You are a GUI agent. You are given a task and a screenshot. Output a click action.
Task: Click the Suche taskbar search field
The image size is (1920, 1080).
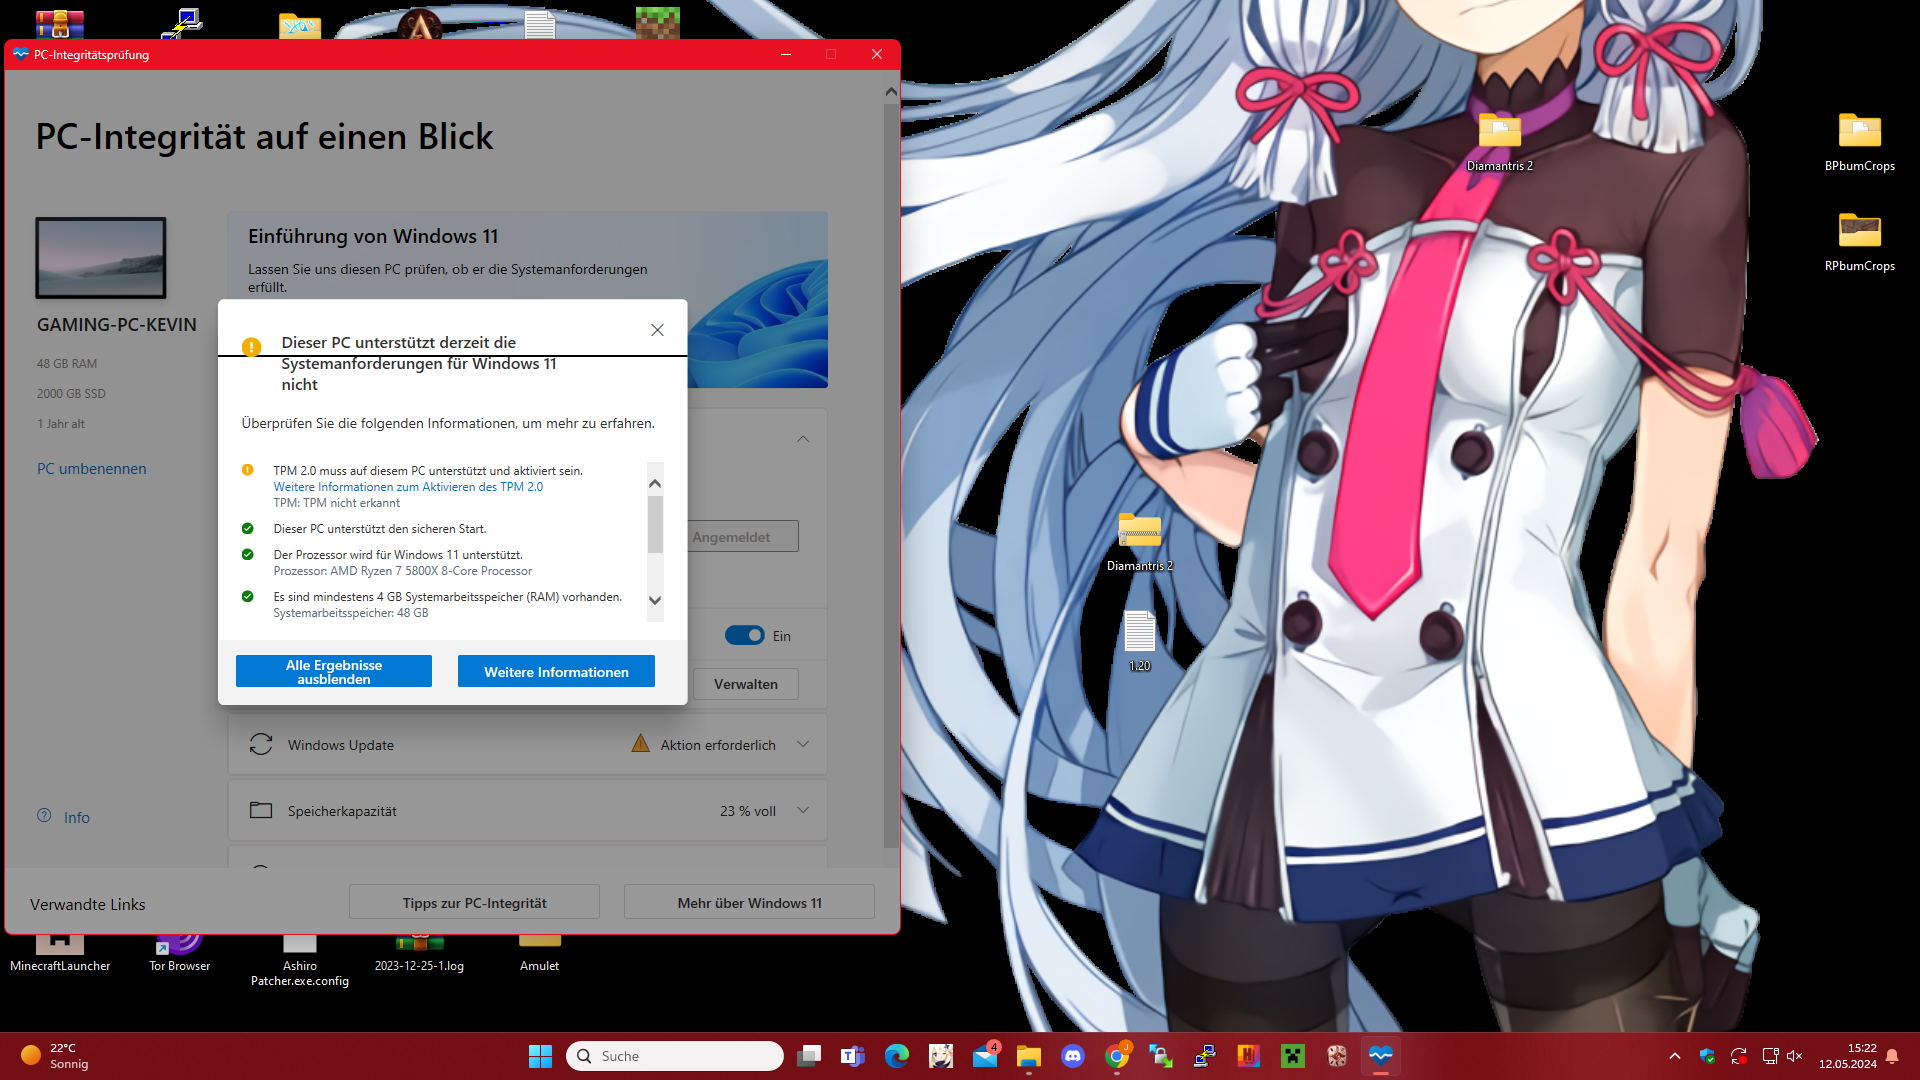click(675, 1056)
